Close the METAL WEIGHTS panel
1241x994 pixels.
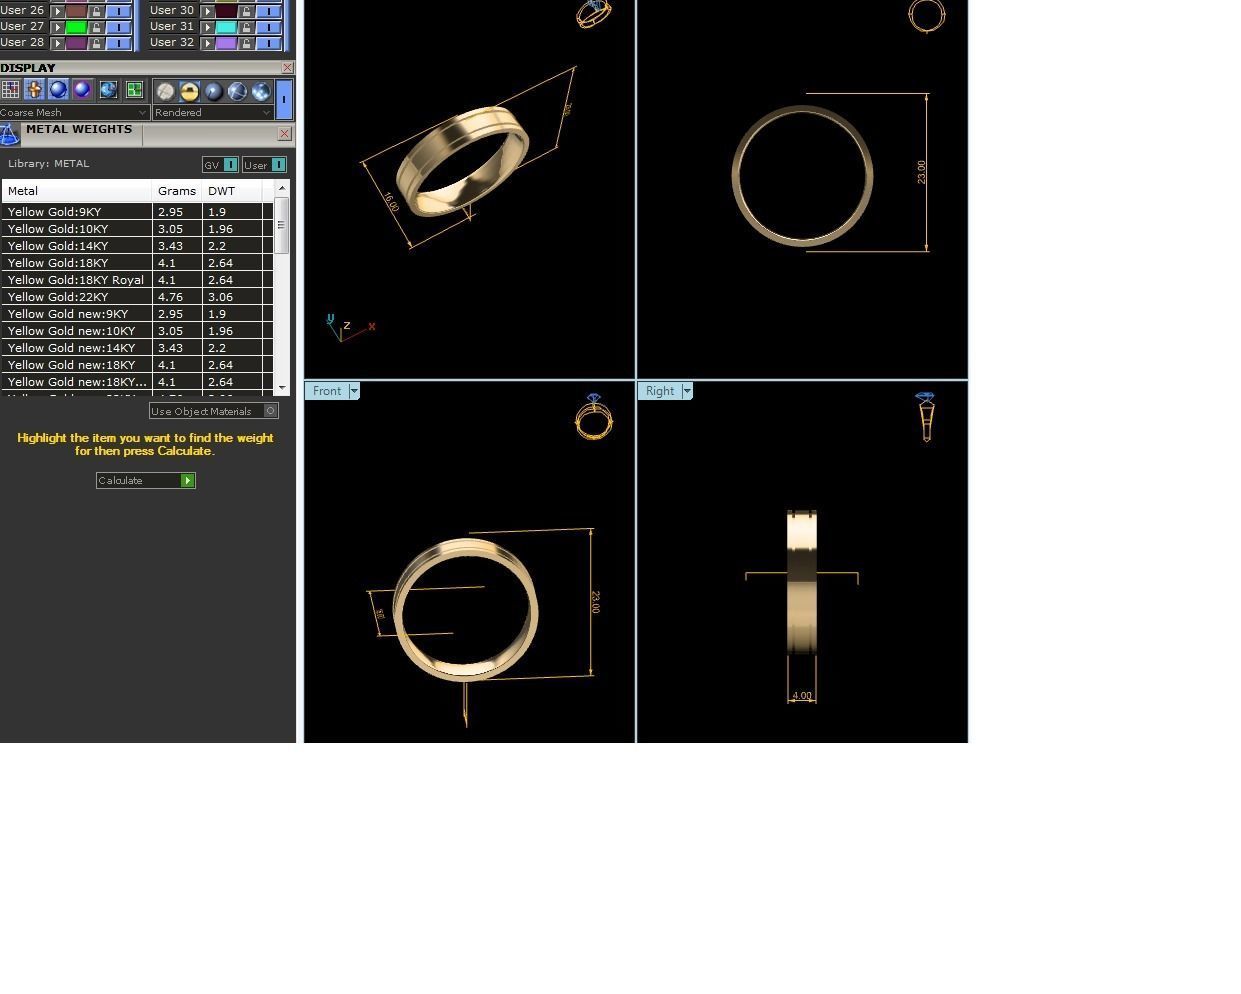284,134
